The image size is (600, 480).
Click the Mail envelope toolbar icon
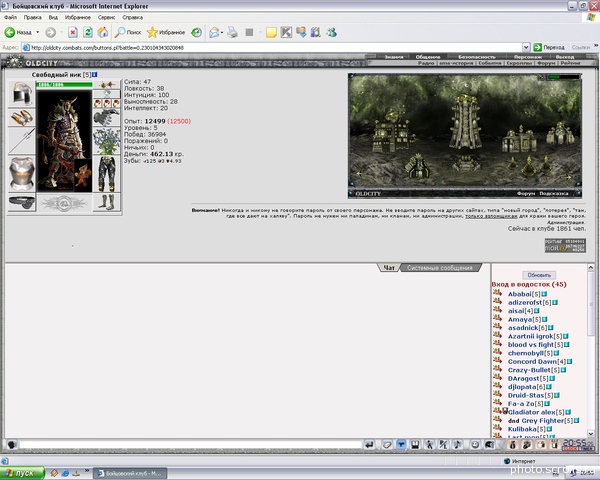(x=214, y=33)
